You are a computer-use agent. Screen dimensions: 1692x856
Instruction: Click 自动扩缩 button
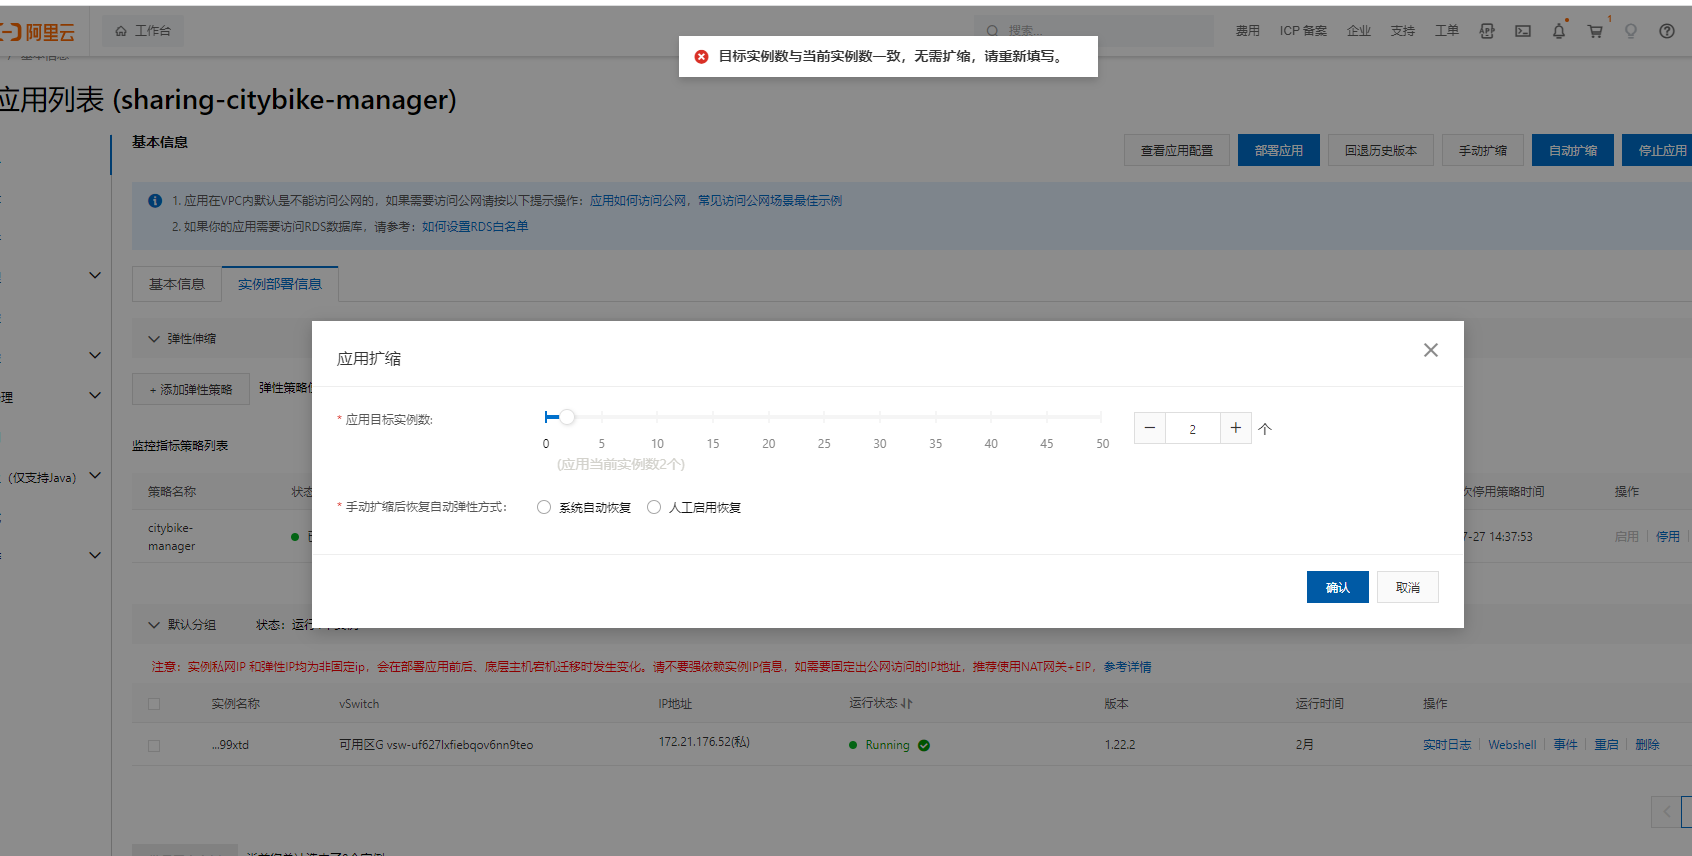[1573, 150]
